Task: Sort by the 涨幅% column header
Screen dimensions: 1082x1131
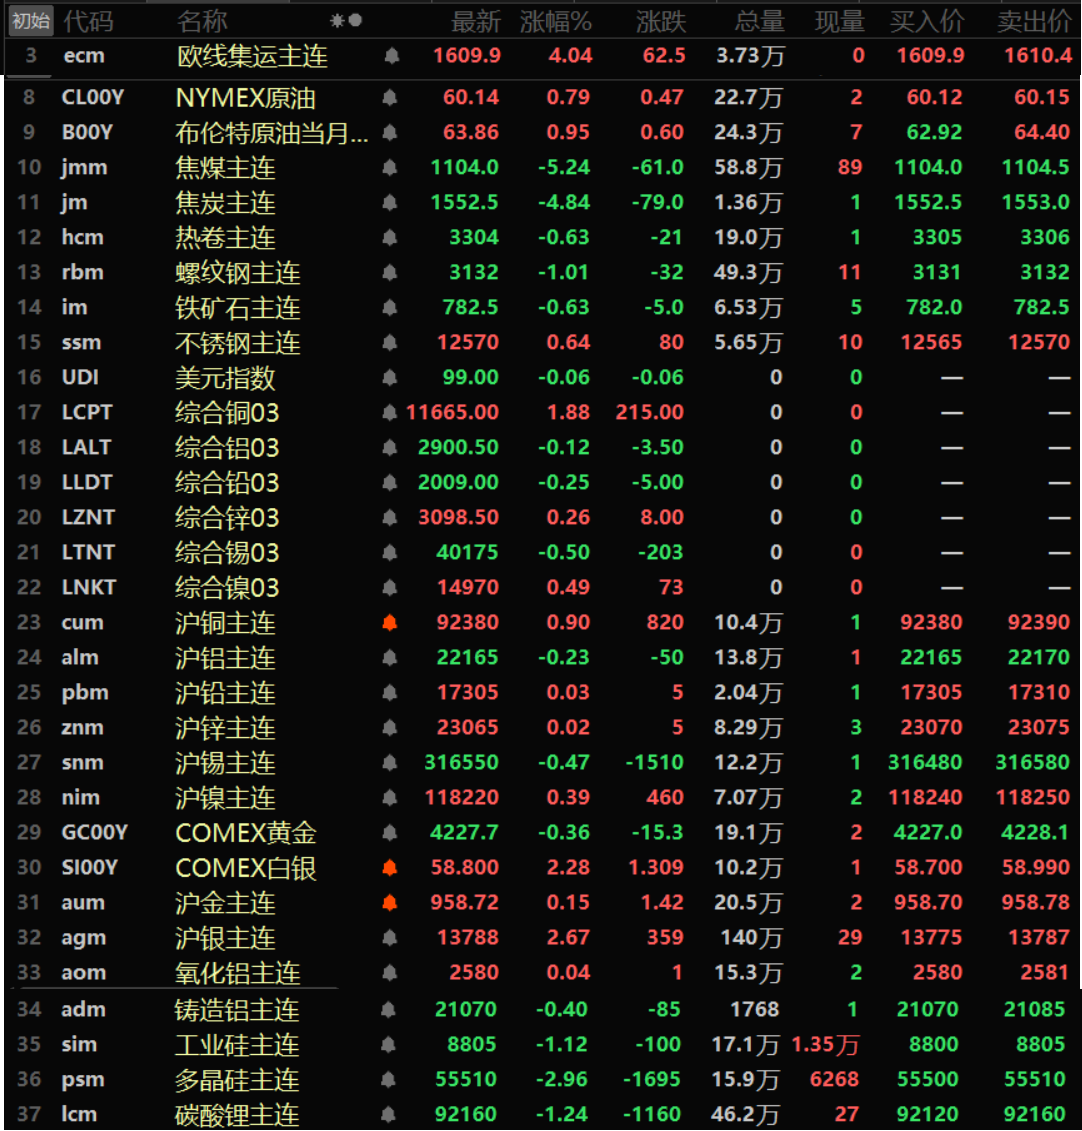Action: tap(556, 21)
